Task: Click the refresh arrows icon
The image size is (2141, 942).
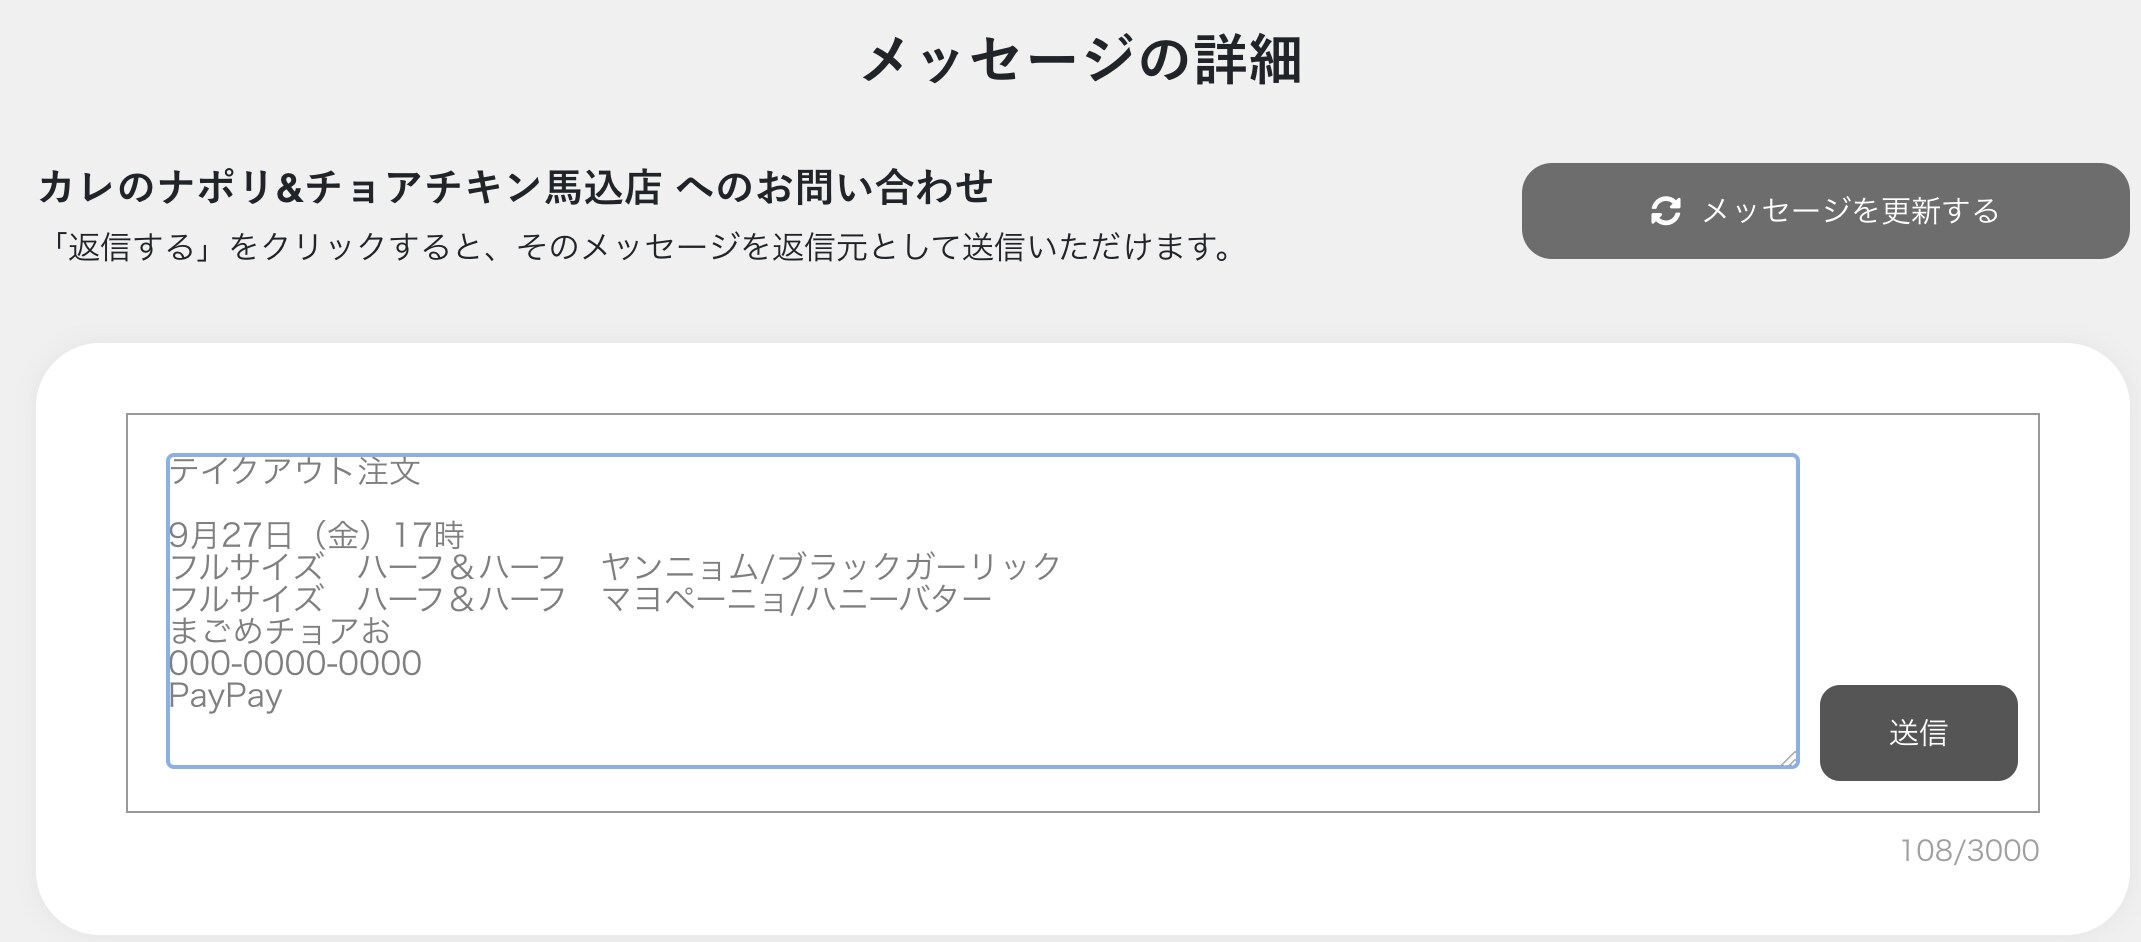Action: tap(1665, 211)
